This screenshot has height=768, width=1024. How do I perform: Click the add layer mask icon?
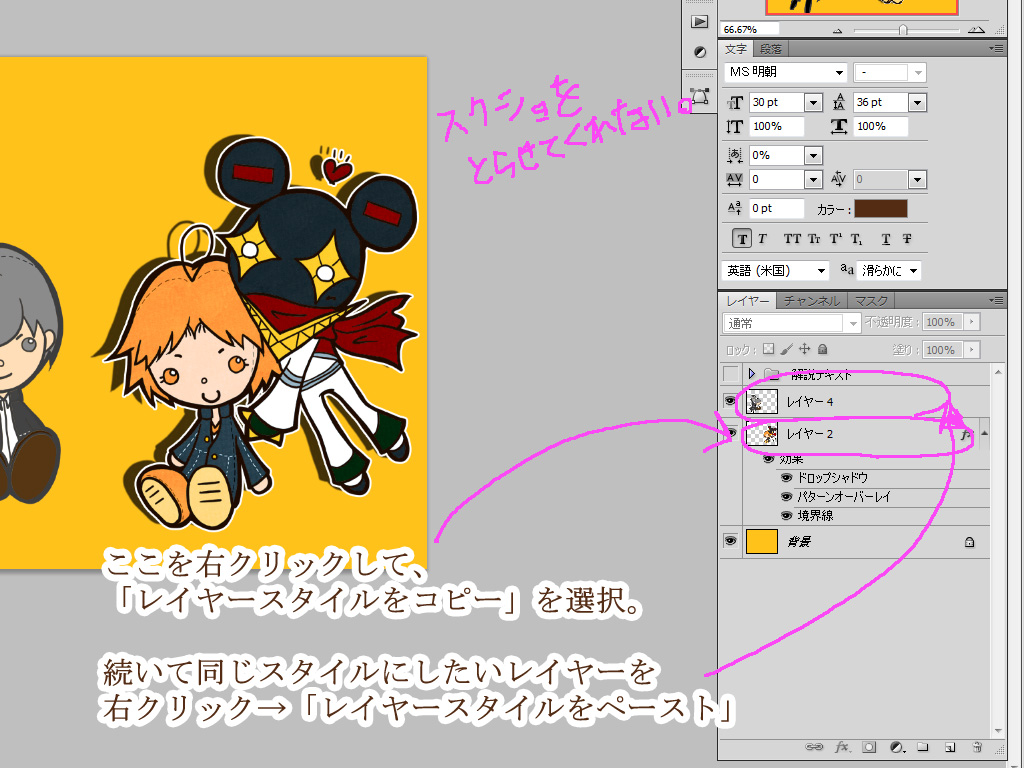pyautogui.click(x=869, y=747)
